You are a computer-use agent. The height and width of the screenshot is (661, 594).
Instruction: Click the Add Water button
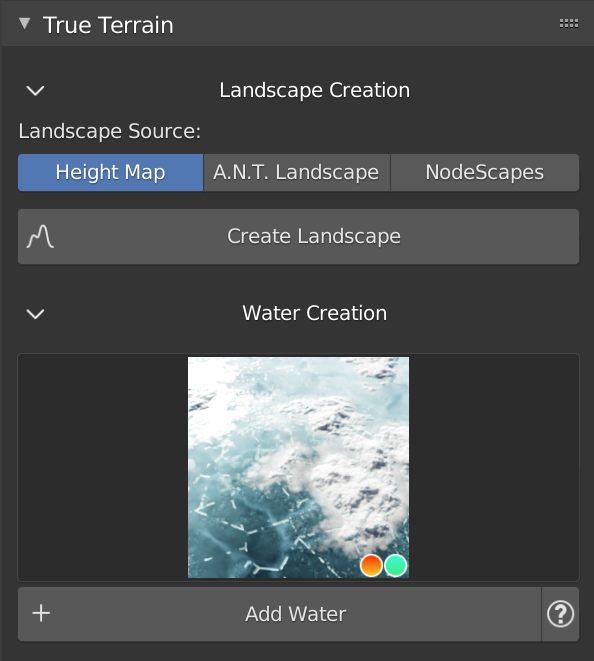tap(280, 614)
